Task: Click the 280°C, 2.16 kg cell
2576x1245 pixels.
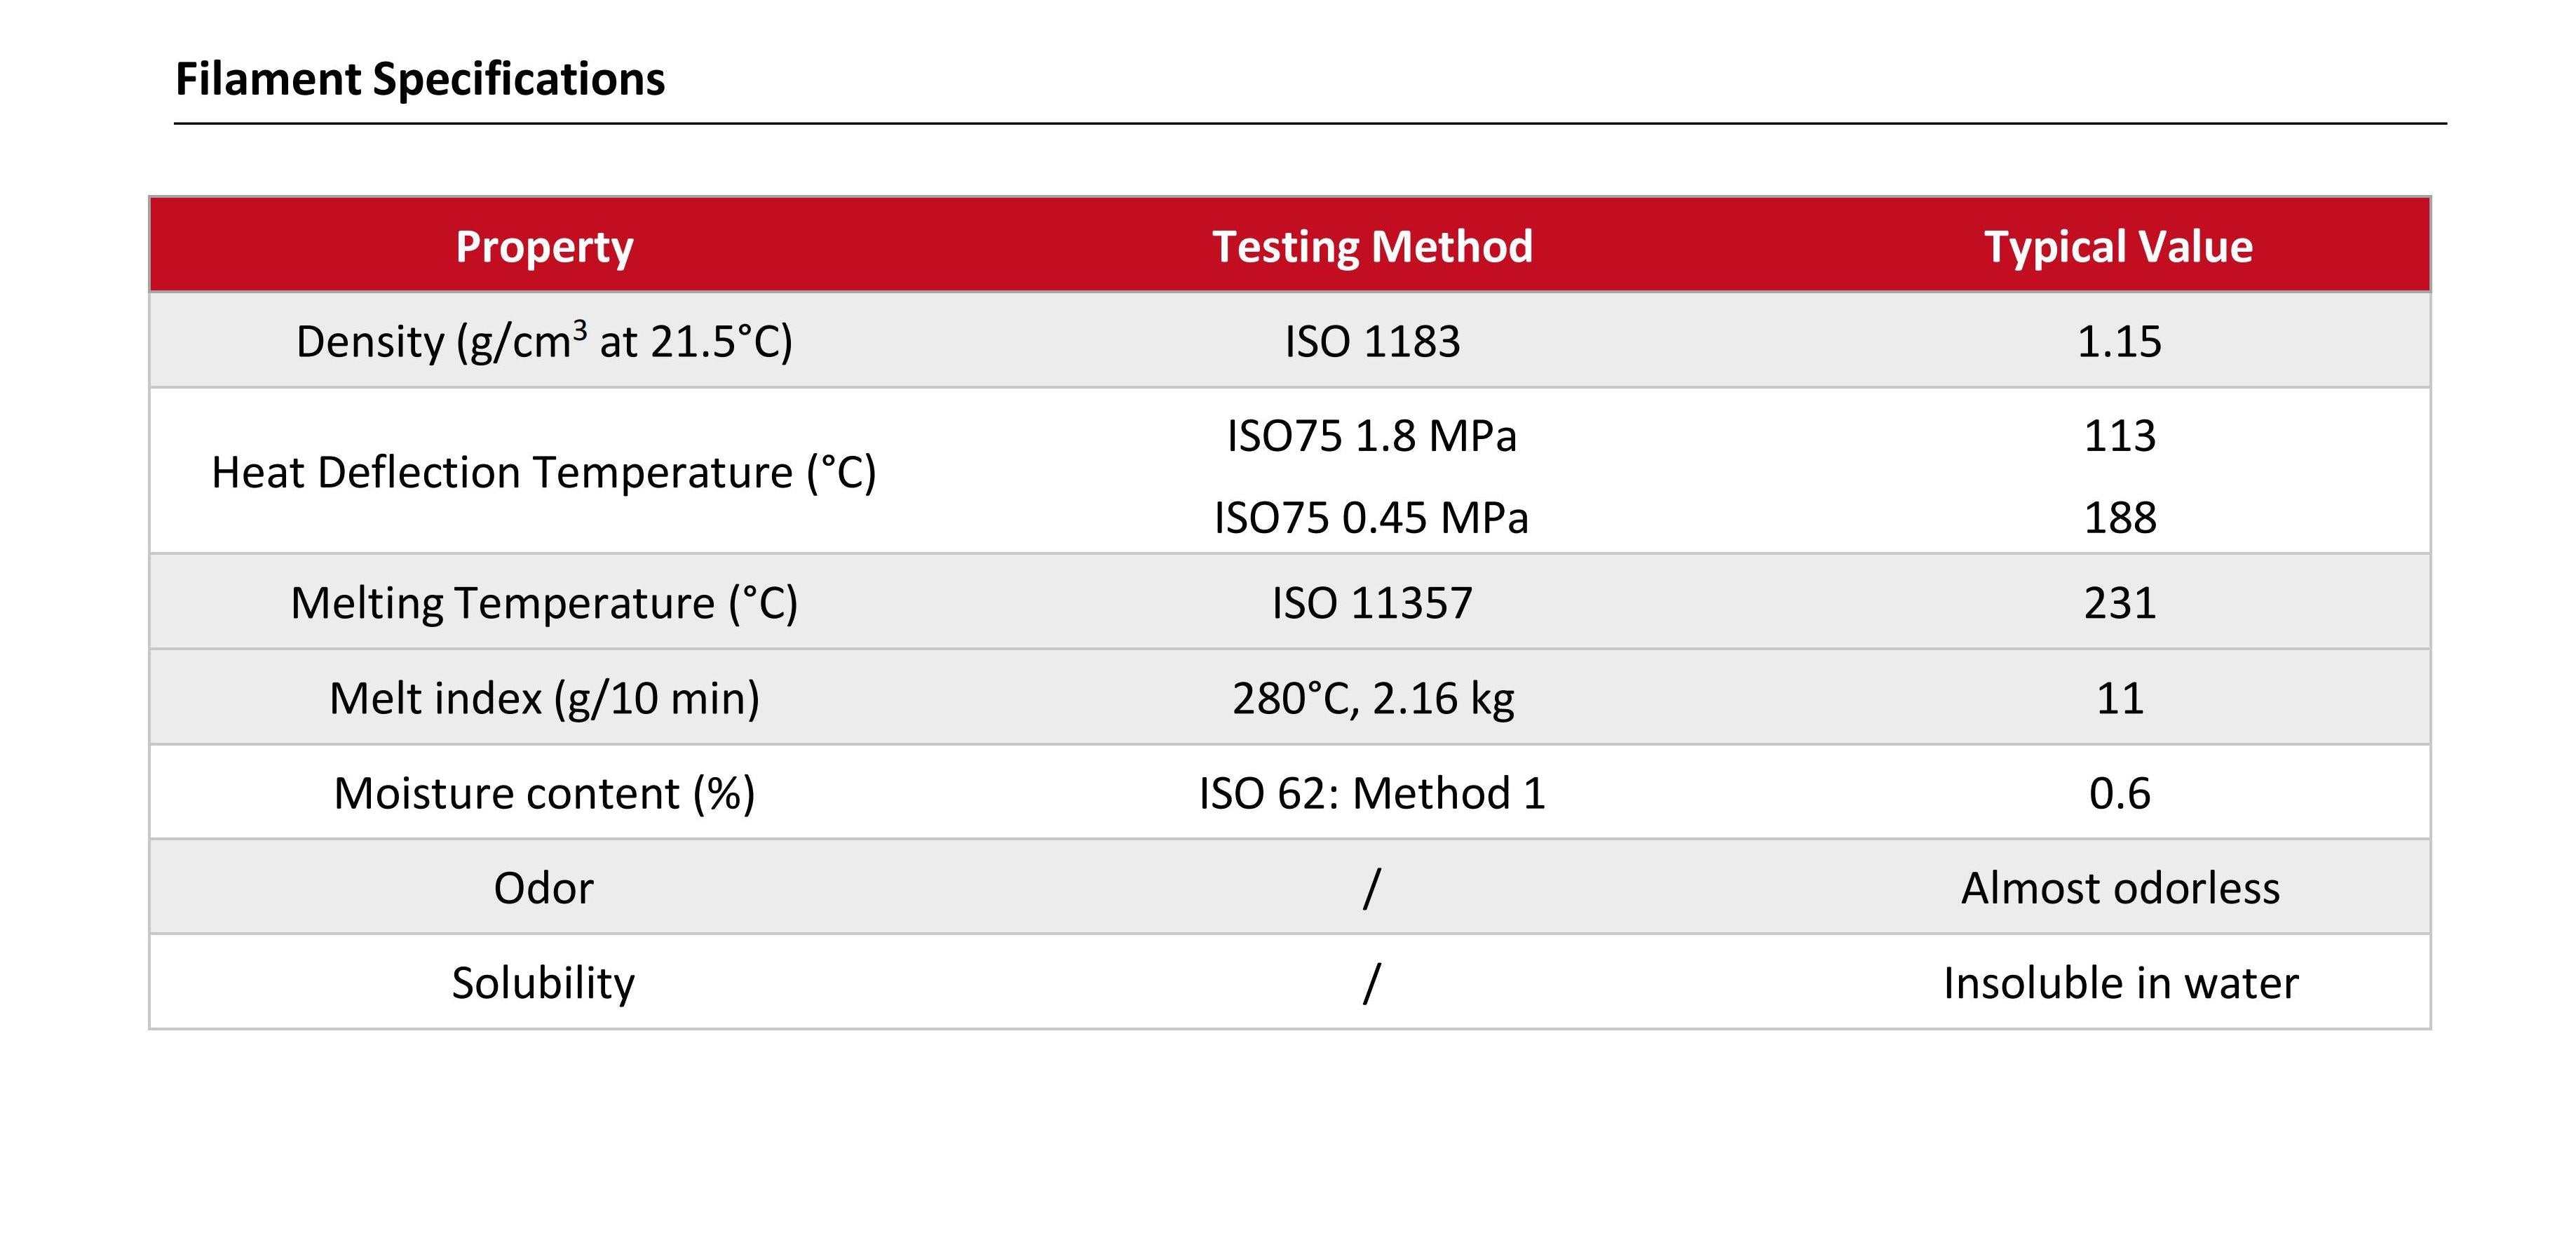Action: click(1372, 698)
